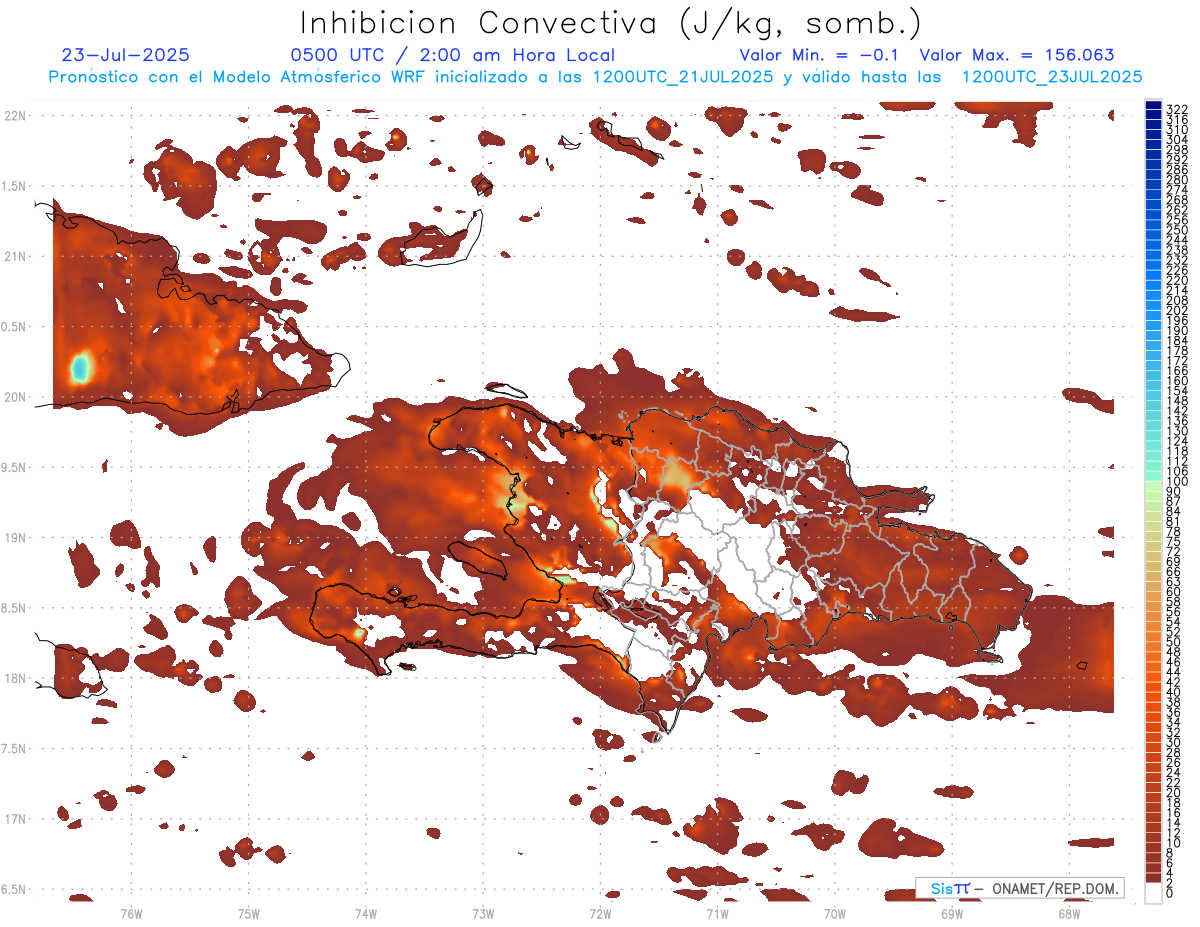This screenshot has width=1200, height=927.
Task: Click the "18N" latitude label
Action: (14, 678)
